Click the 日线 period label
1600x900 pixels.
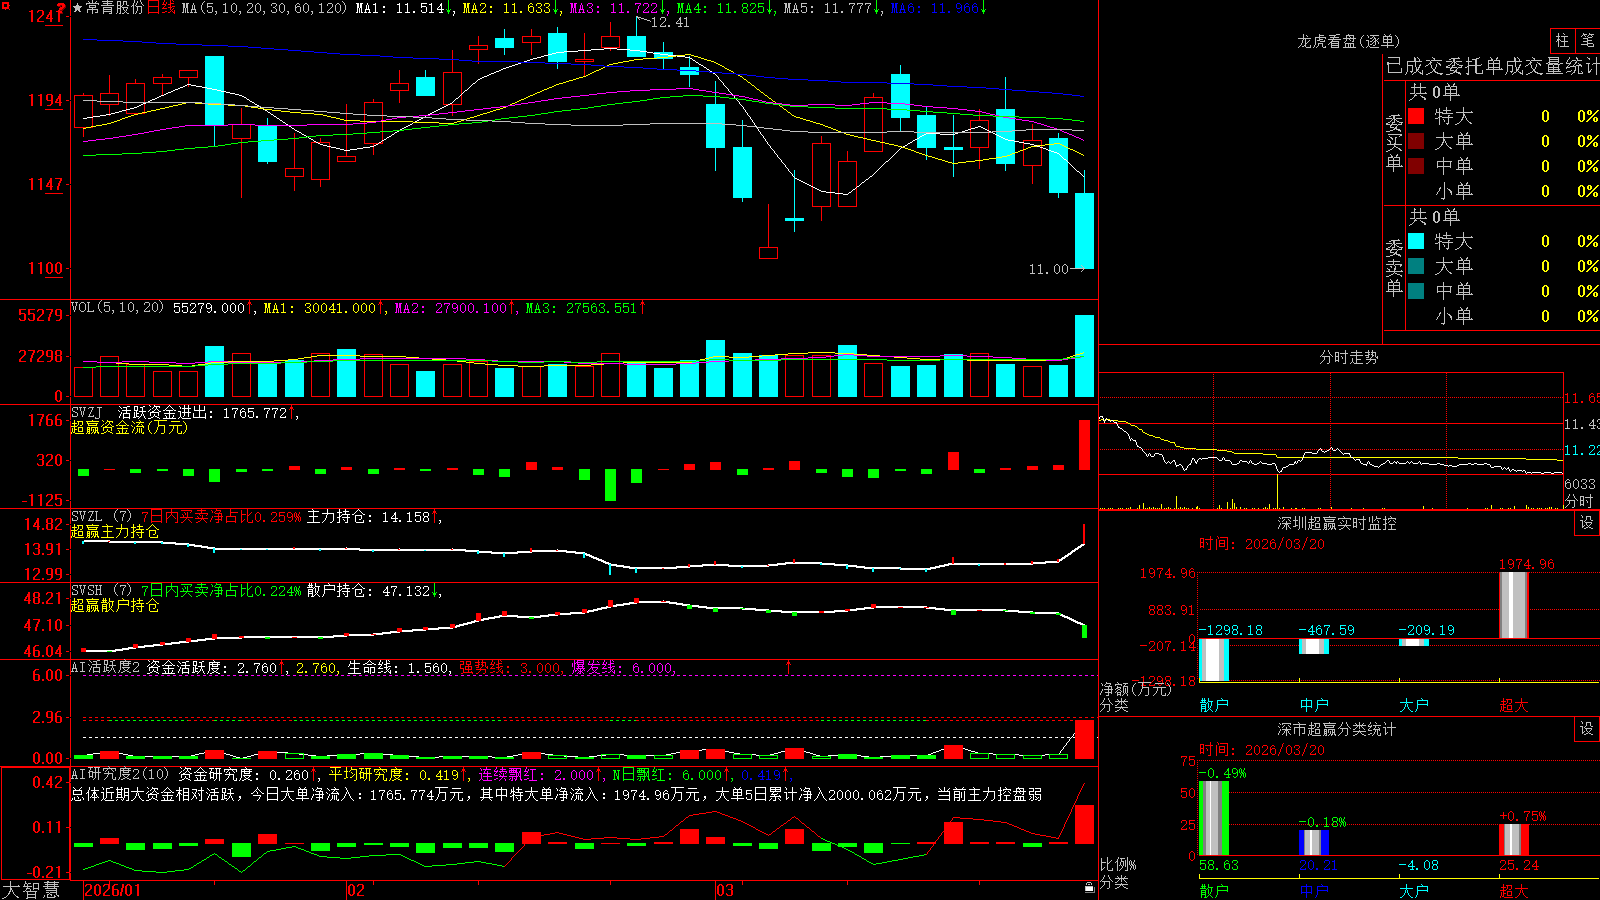[x=161, y=8]
